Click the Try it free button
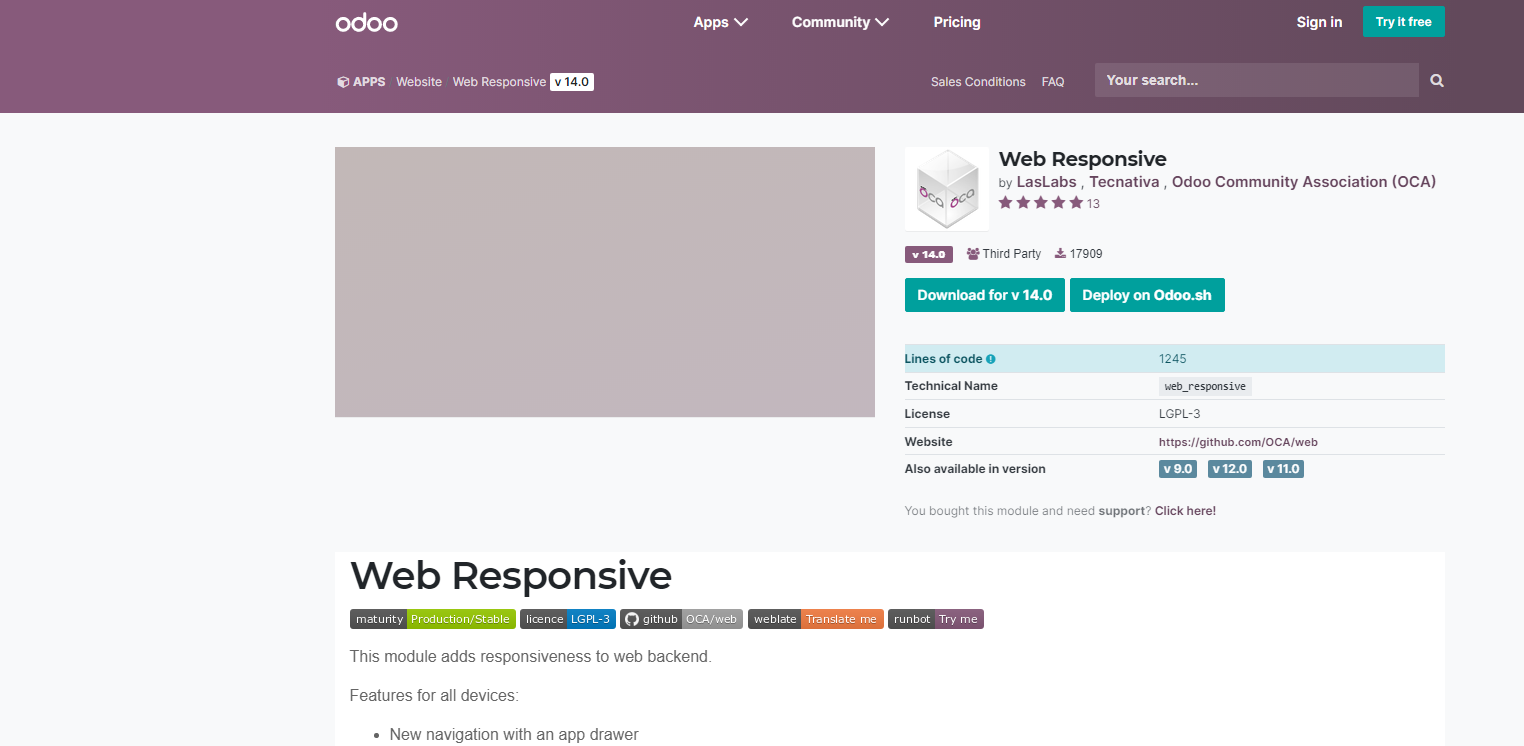Viewport: 1524px width, 746px height. [x=1404, y=22]
